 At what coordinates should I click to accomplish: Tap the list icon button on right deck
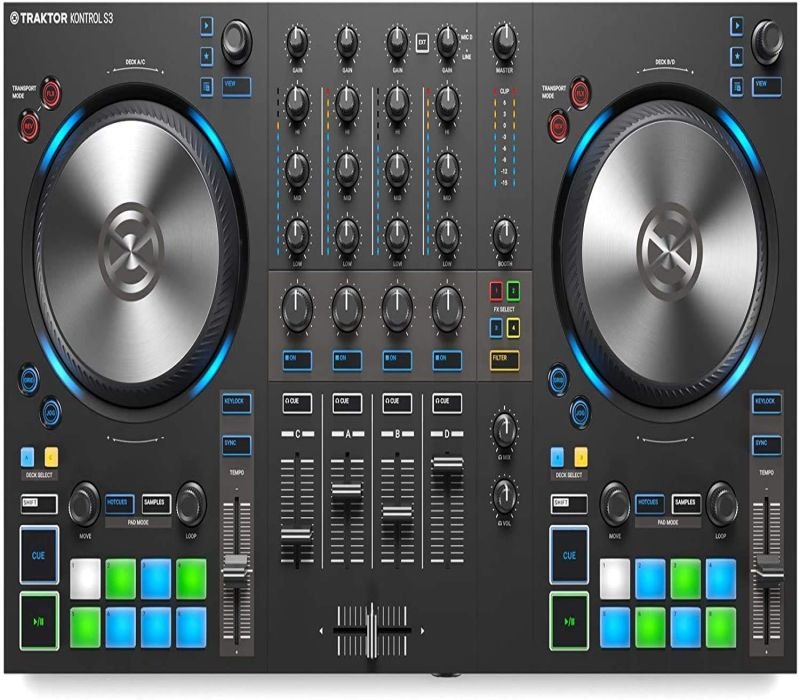(x=737, y=87)
